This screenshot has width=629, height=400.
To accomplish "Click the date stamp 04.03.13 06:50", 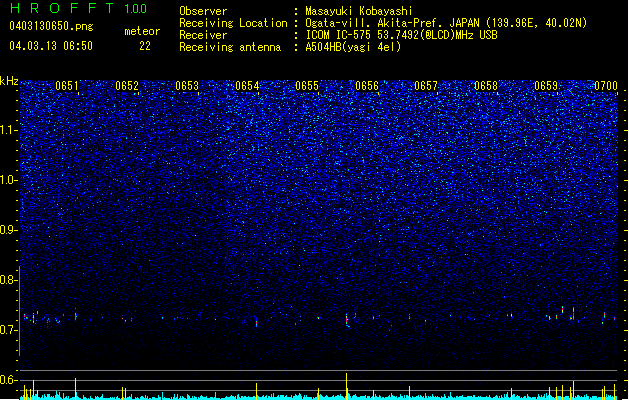I will (x=51, y=46).
